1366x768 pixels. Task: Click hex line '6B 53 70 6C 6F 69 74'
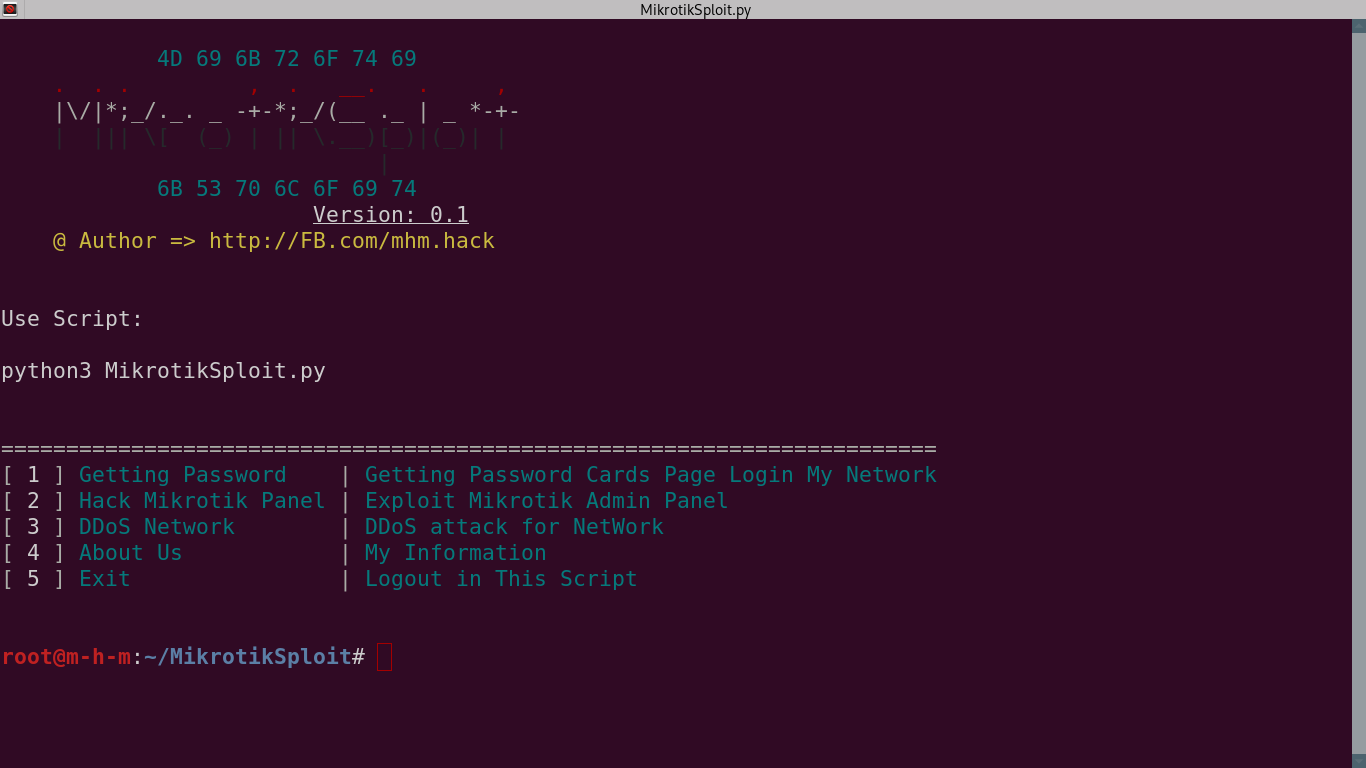pos(287,189)
